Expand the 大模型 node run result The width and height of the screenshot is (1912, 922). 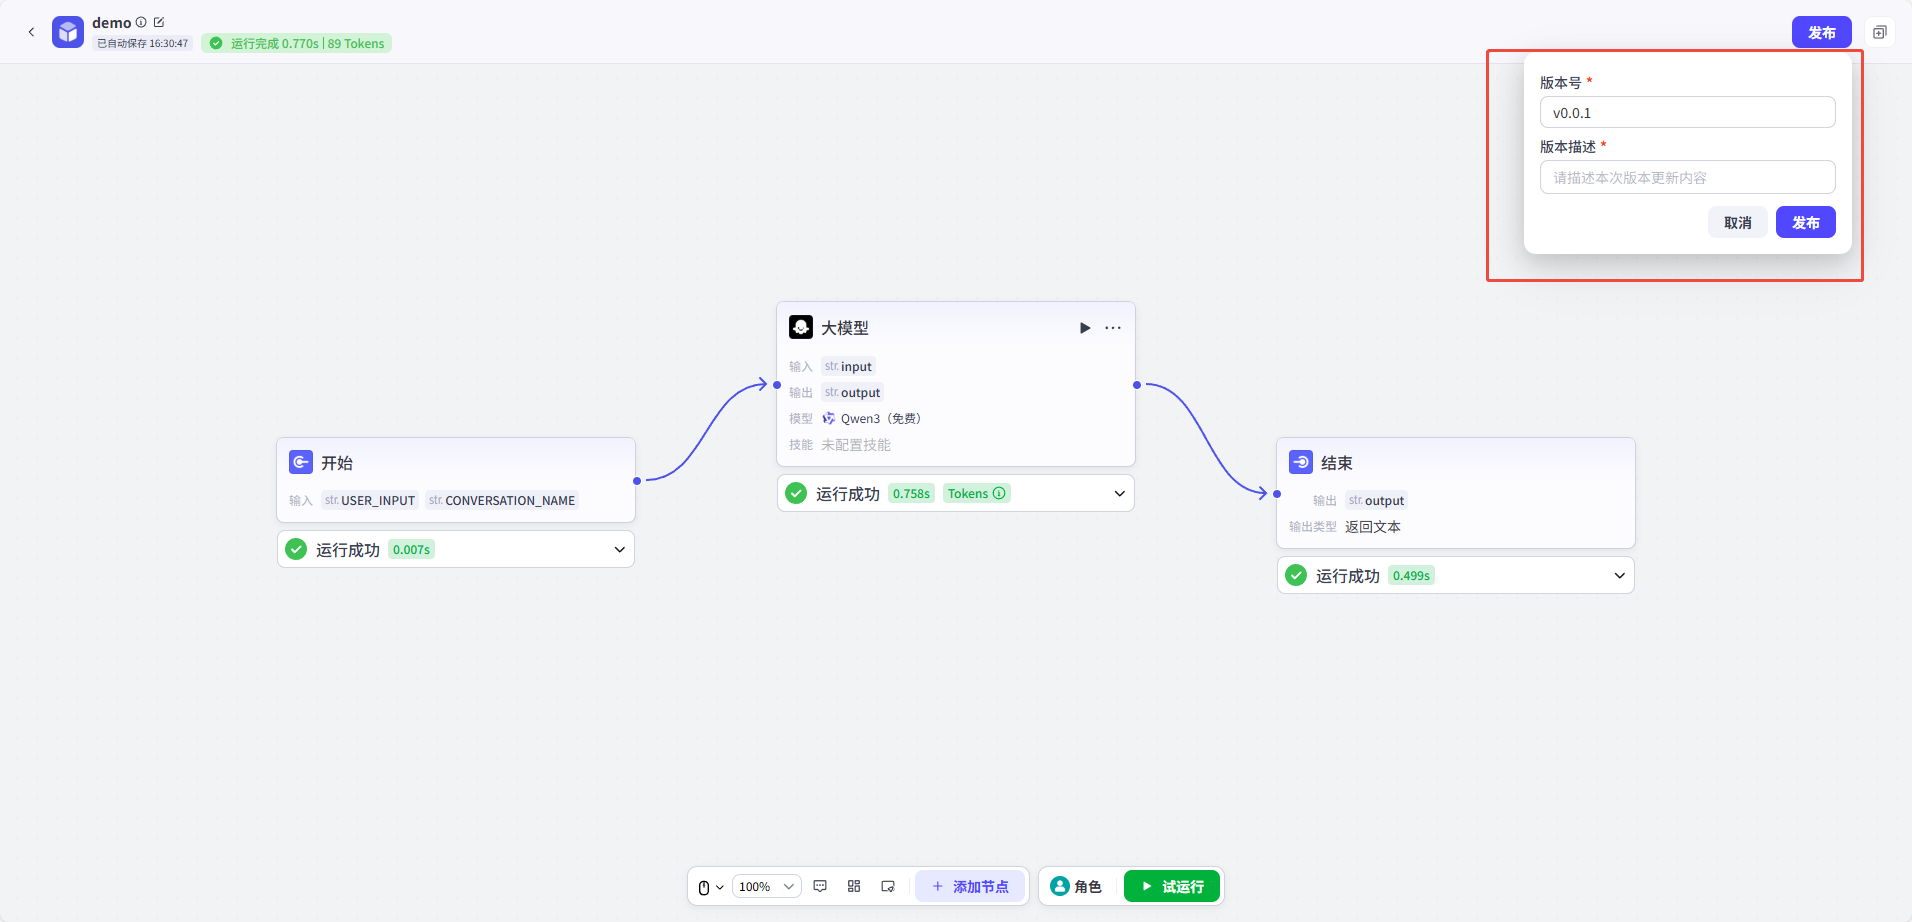click(x=1119, y=493)
